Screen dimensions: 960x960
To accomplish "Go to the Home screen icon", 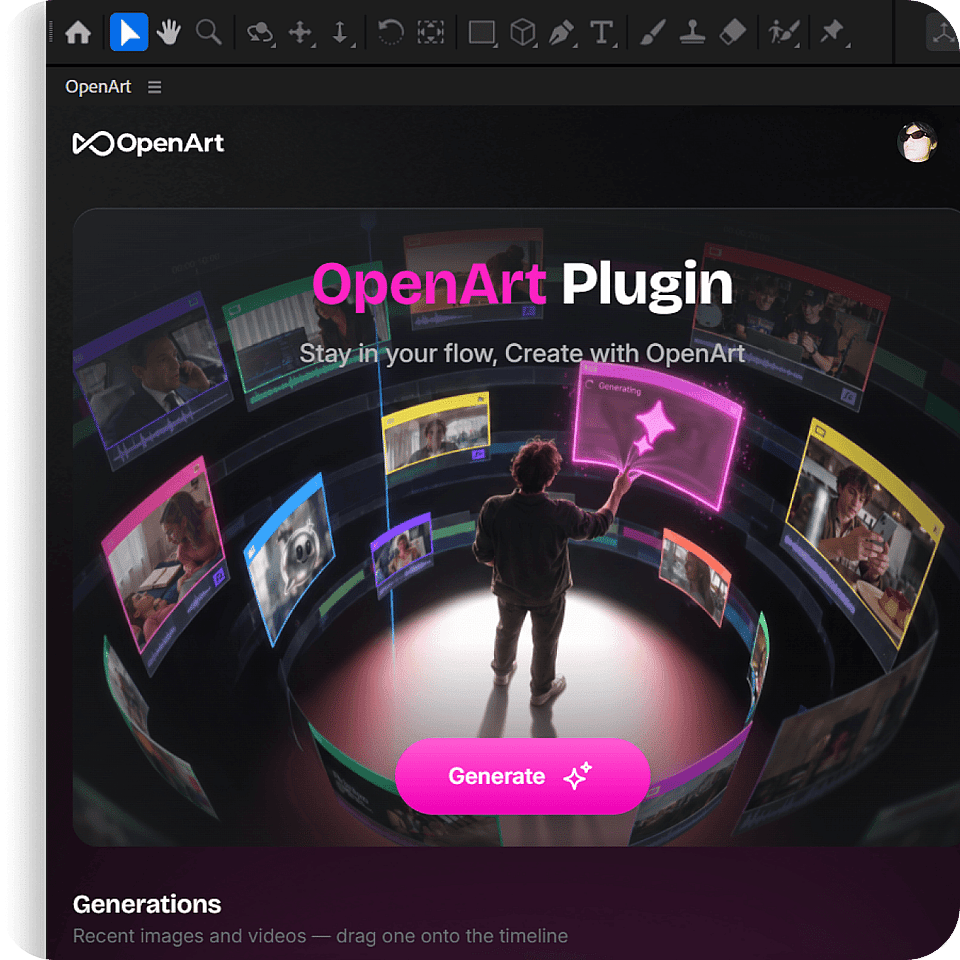I will tap(78, 32).
